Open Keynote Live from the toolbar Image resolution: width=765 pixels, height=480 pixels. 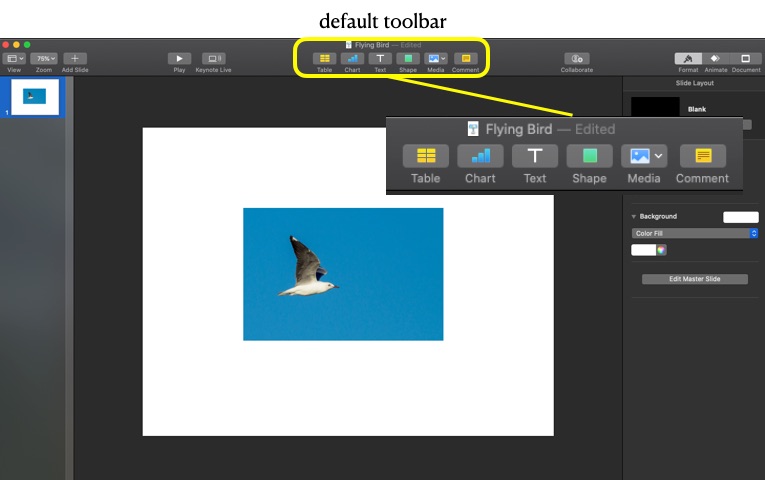tap(213, 59)
